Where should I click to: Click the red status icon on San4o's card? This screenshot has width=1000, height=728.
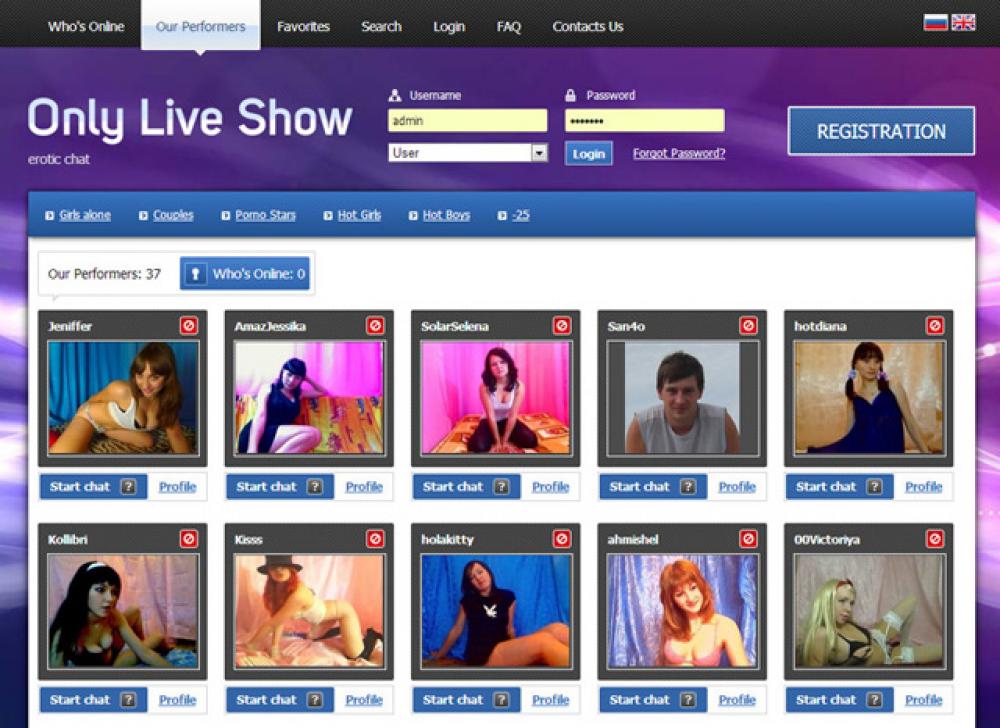[x=748, y=326]
